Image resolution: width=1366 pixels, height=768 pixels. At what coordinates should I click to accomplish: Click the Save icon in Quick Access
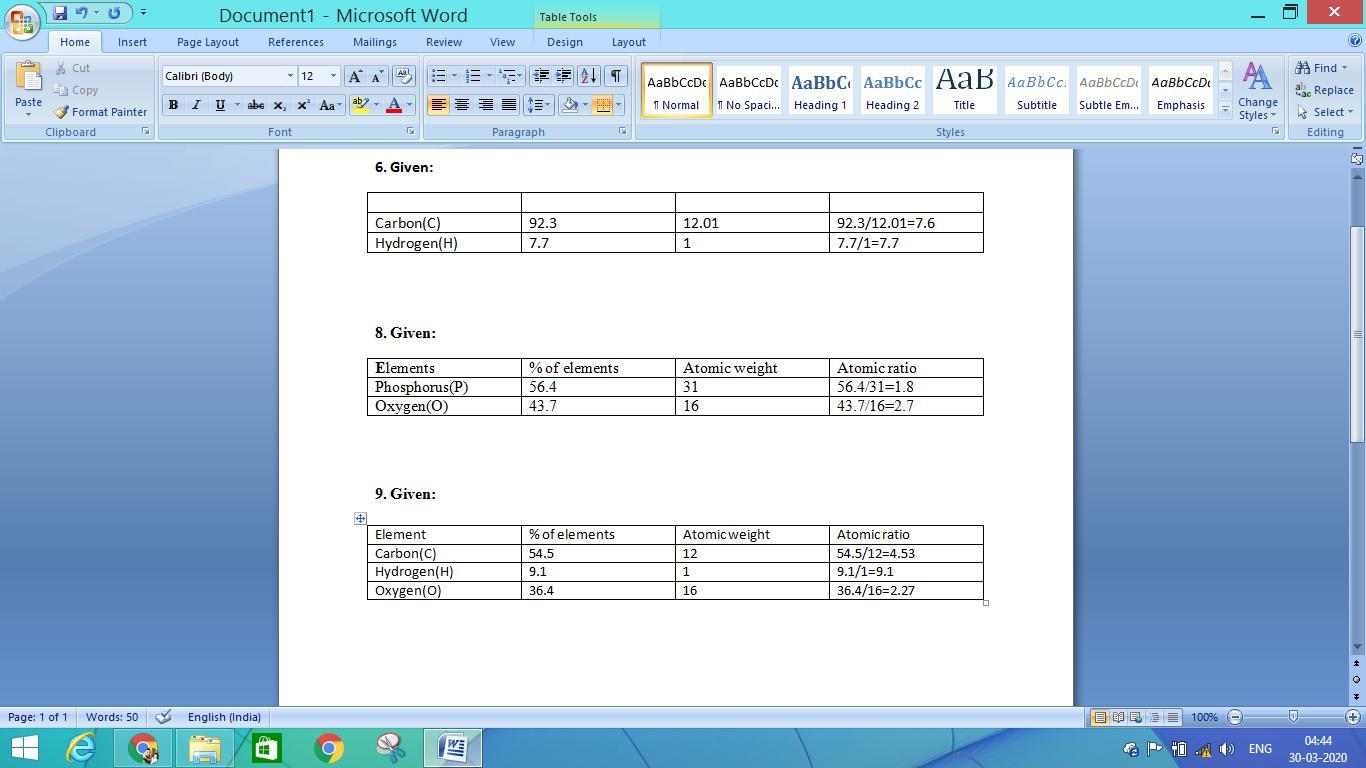click(x=60, y=13)
